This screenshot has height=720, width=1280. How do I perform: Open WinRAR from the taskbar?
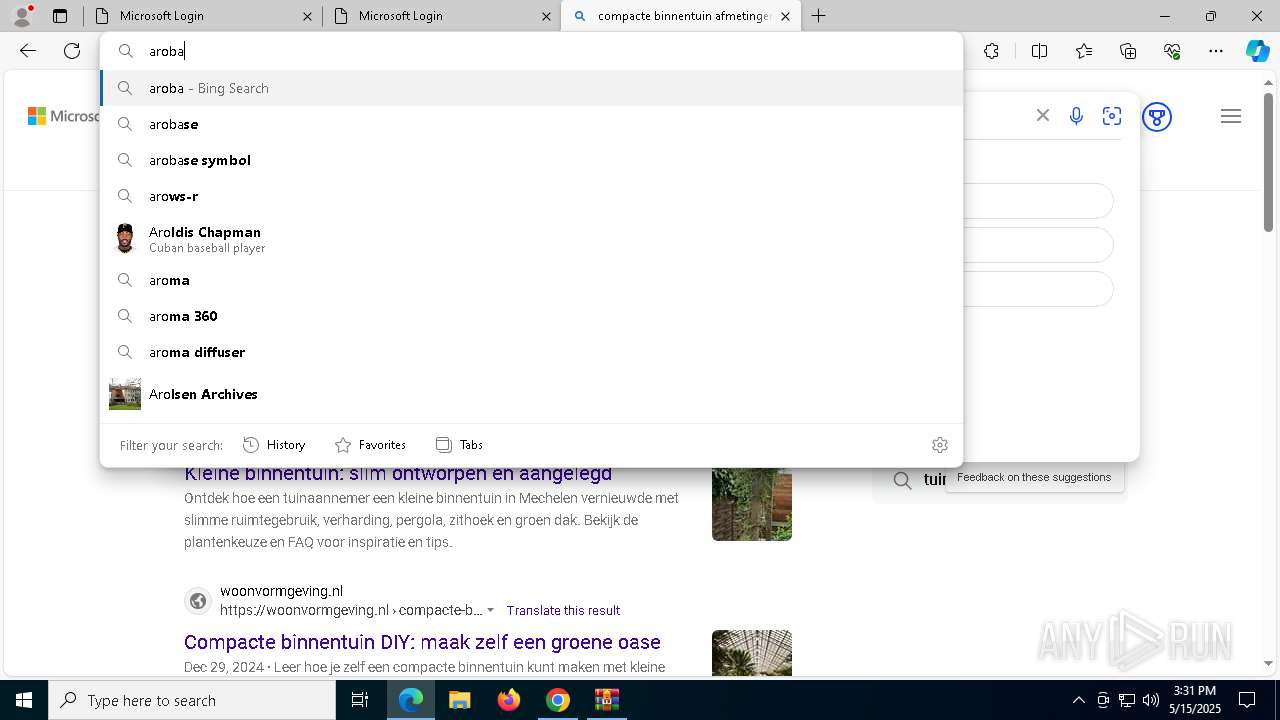click(x=607, y=700)
